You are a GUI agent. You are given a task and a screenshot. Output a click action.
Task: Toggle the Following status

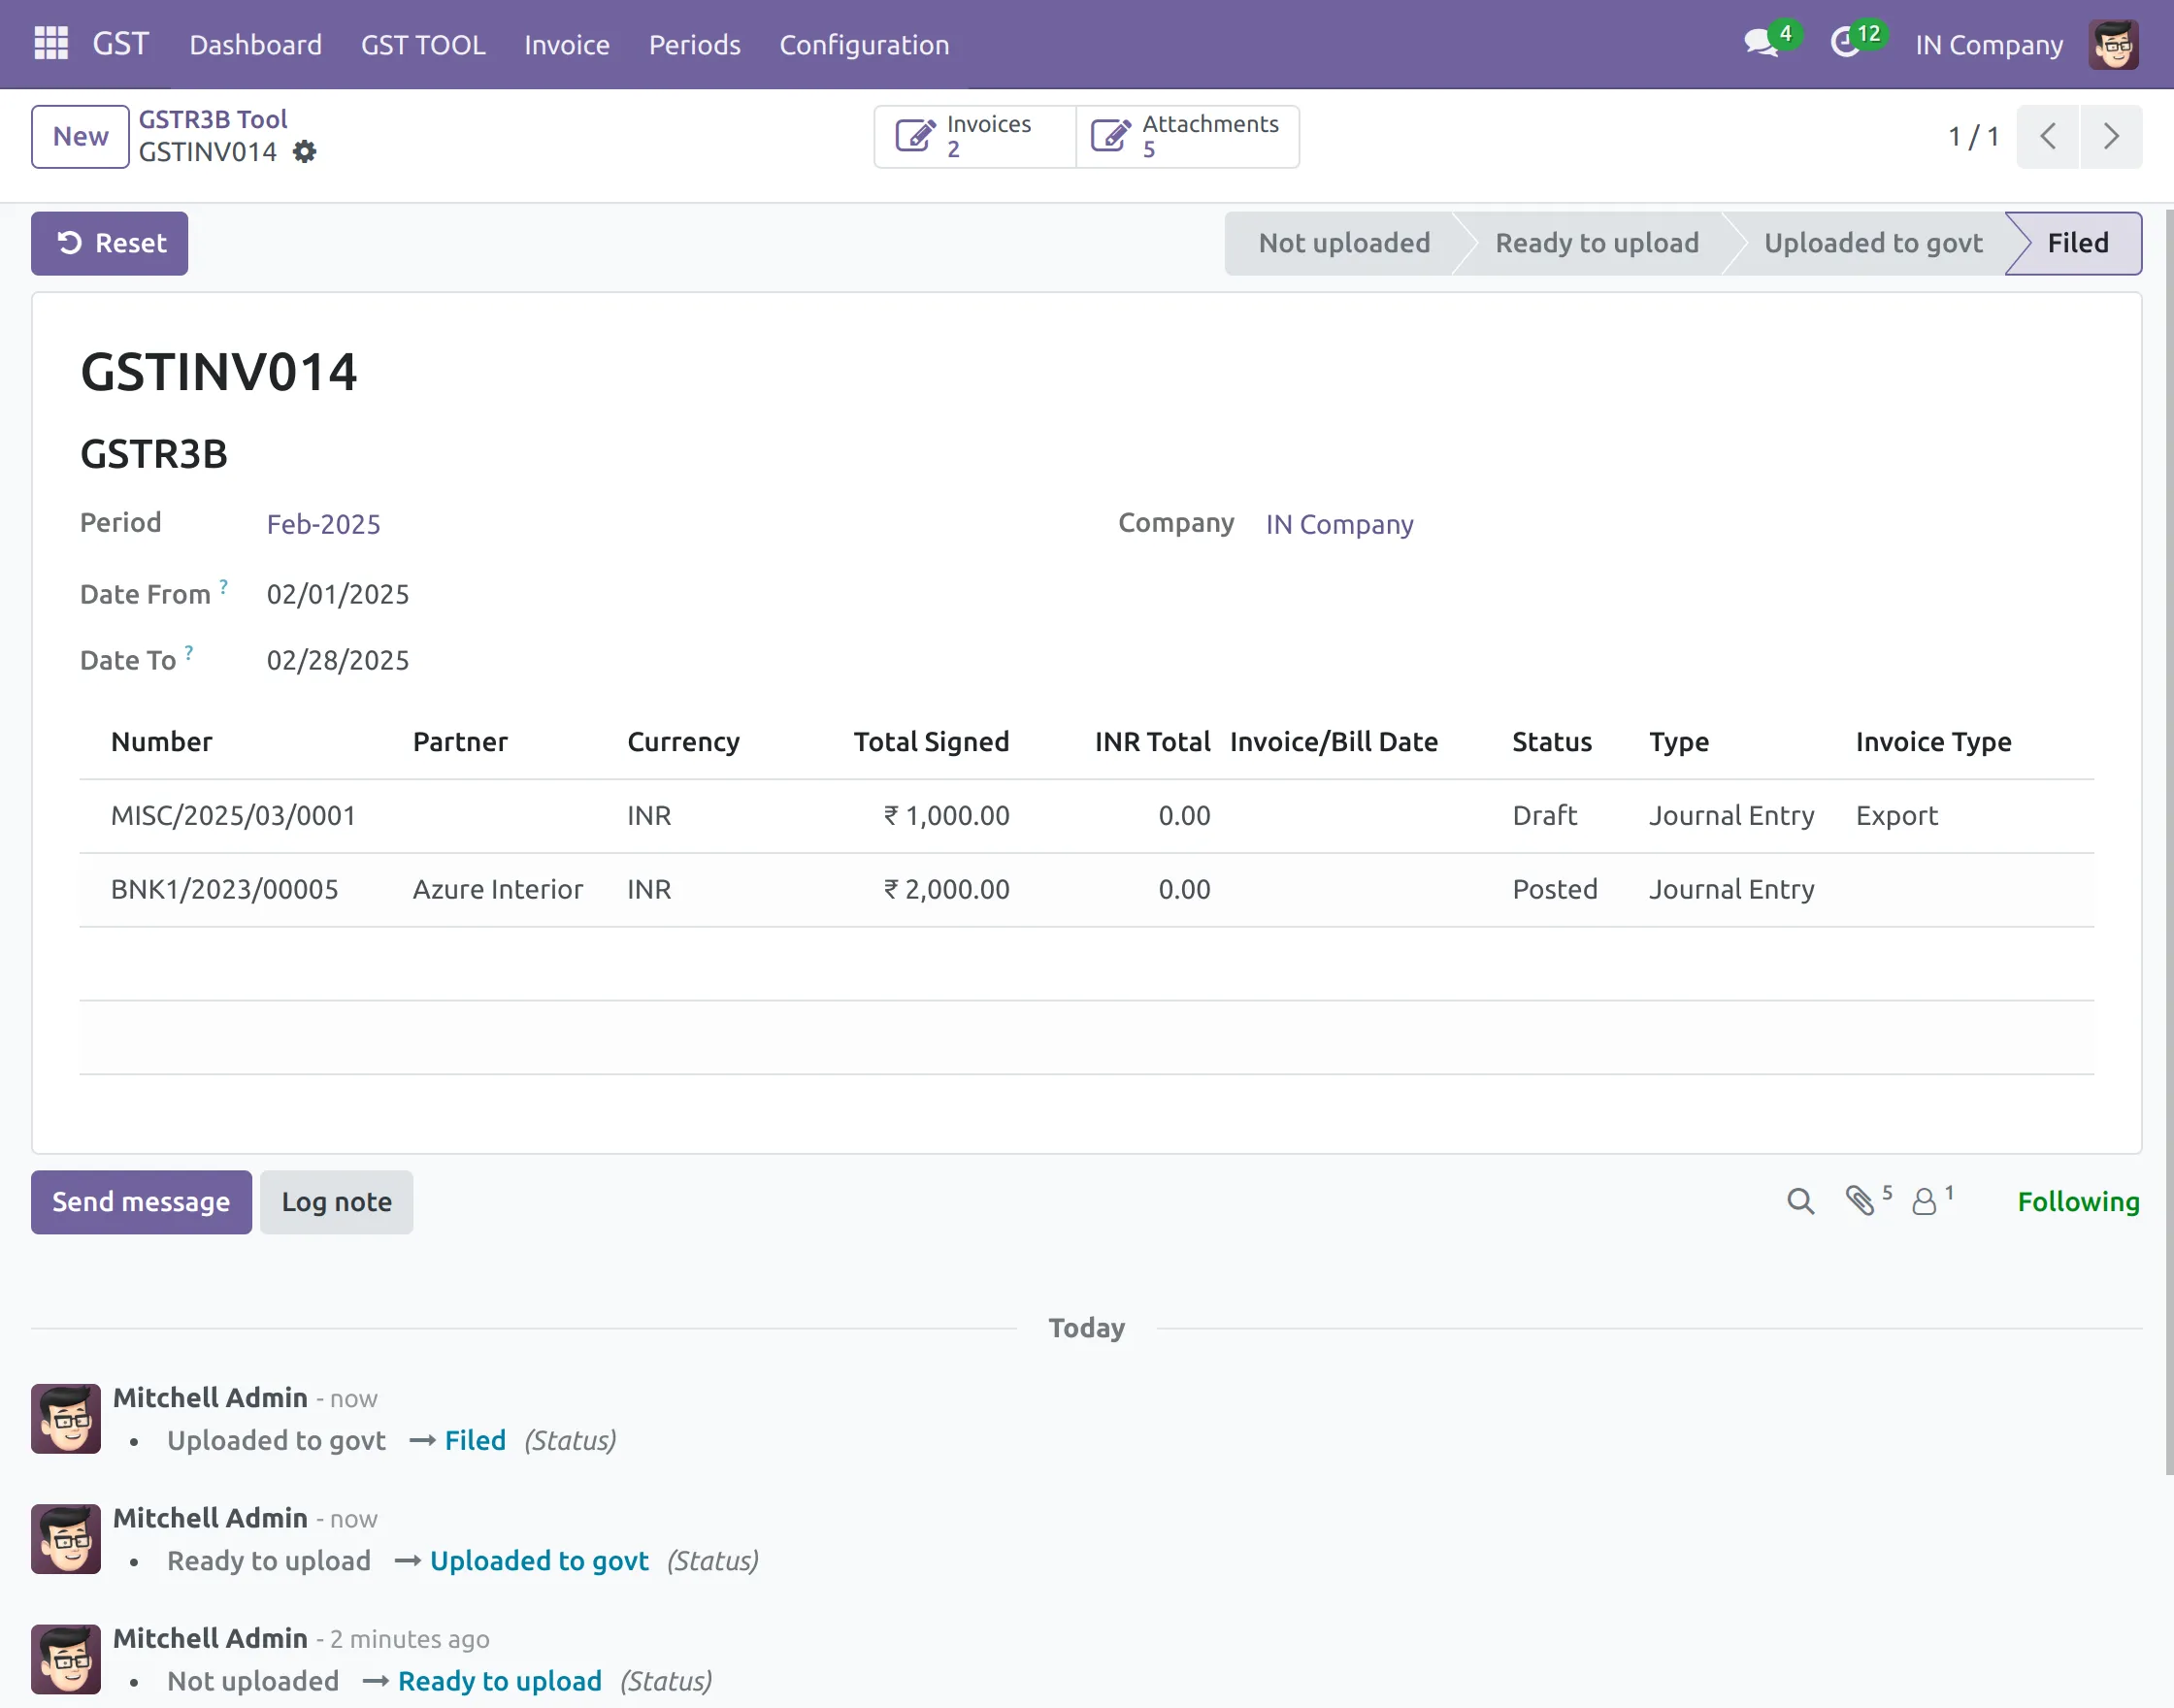(2077, 1201)
